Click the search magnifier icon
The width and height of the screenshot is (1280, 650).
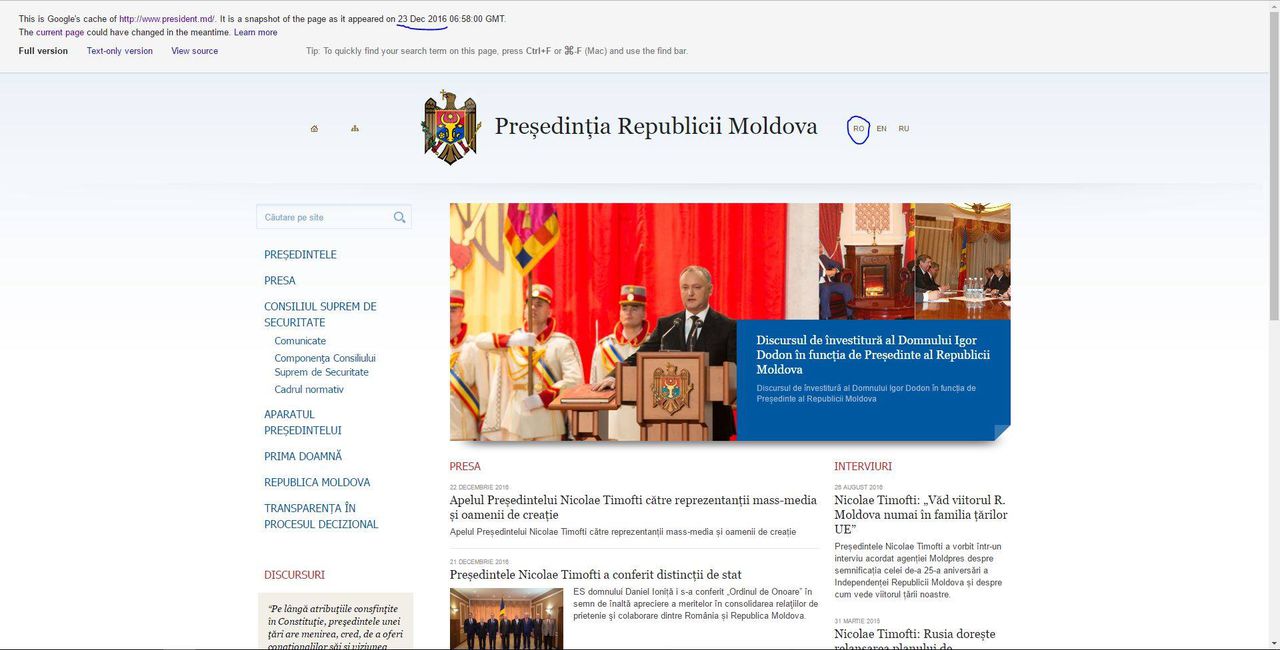[400, 217]
